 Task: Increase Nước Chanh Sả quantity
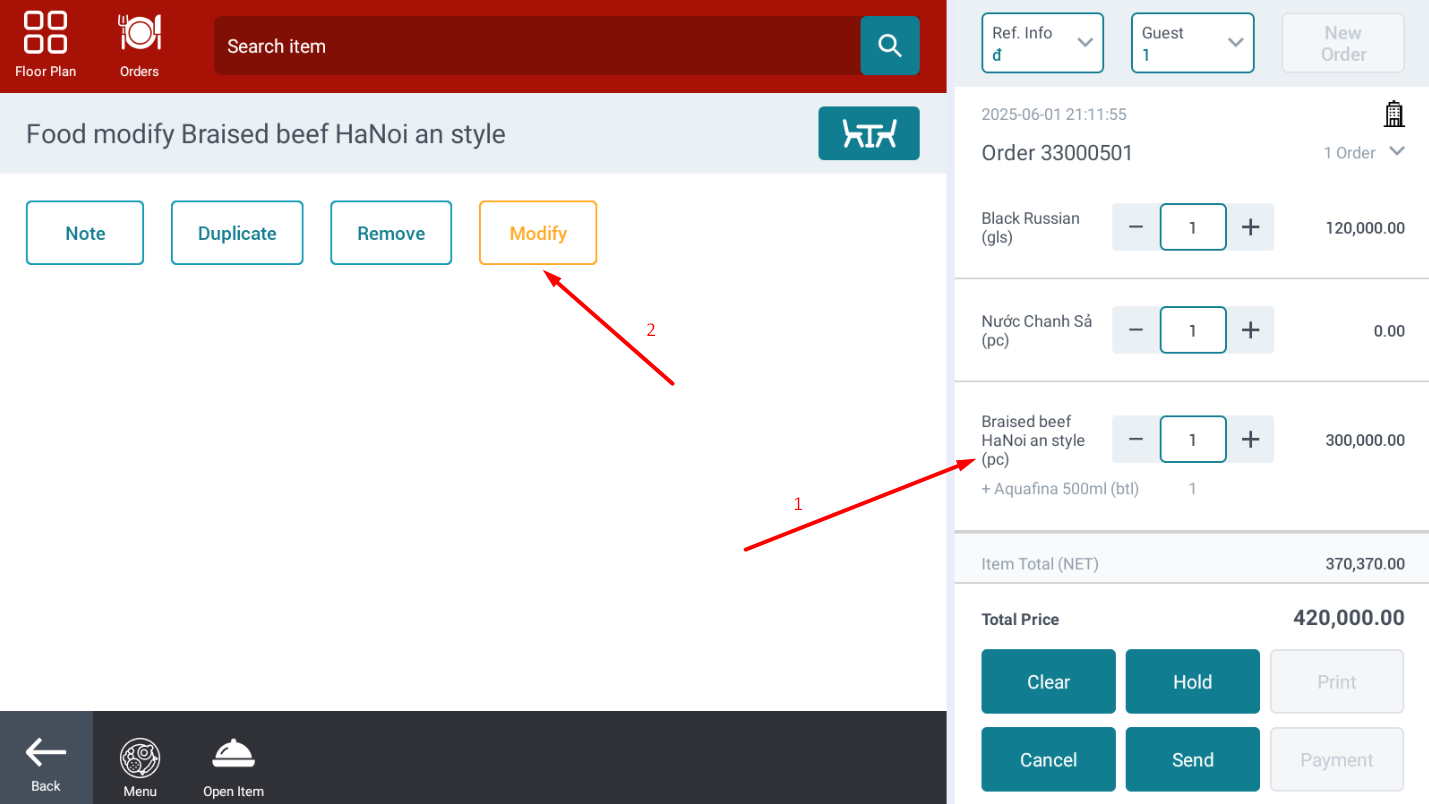pyautogui.click(x=1250, y=330)
